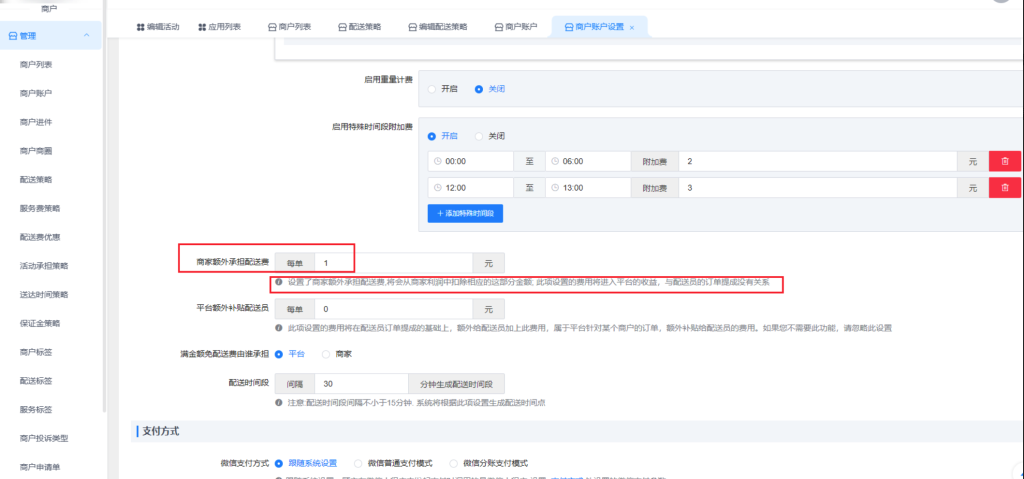
Task: Click the 添加特殊时间段 button
Action: click(x=465, y=213)
